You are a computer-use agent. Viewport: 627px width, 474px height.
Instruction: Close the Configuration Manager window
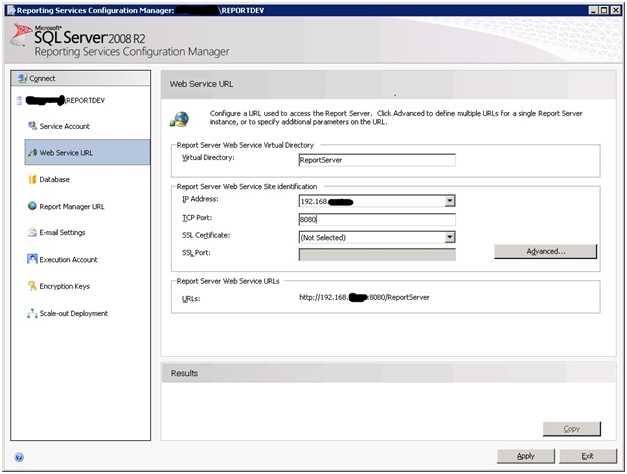pos(616,10)
